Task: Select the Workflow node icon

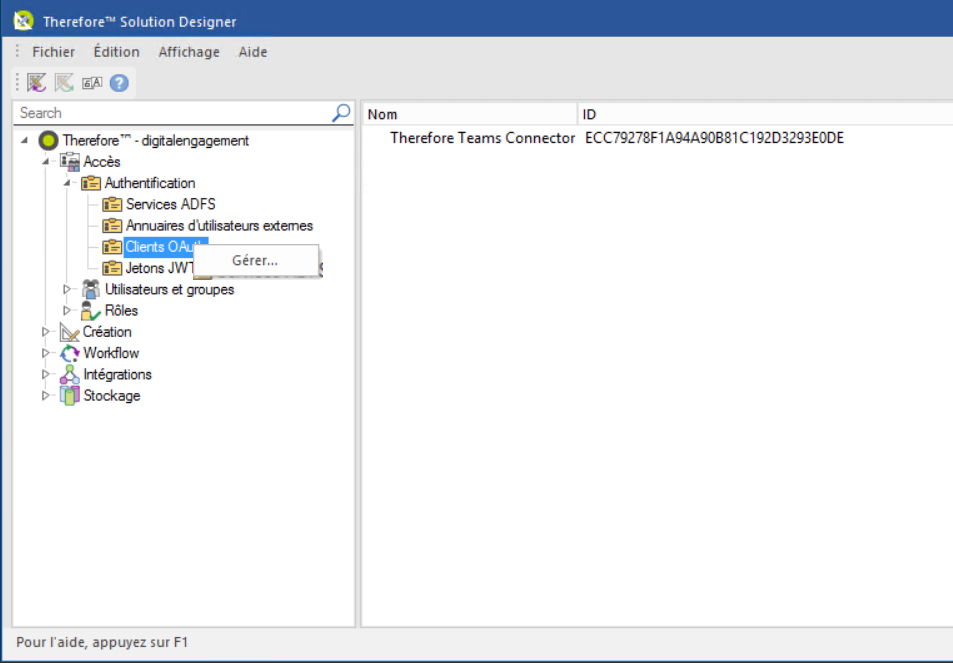Action: click(x=70, y=353)
